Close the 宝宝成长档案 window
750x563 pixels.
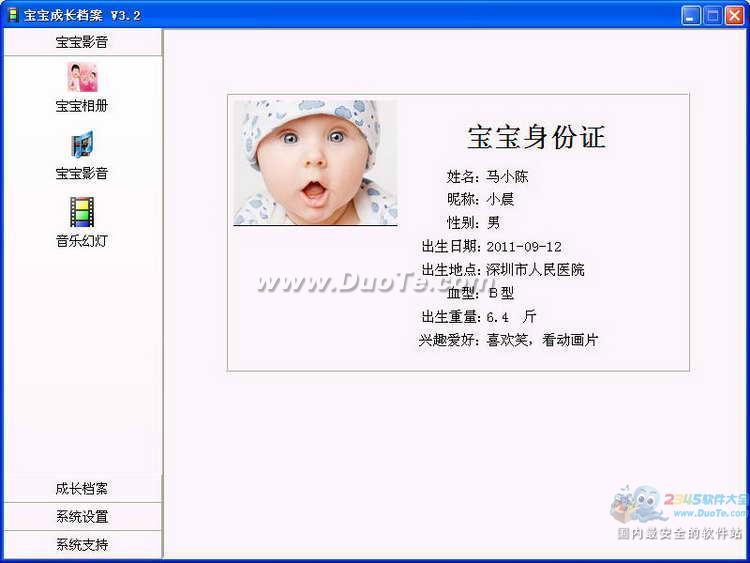click(x=734, y=15)
